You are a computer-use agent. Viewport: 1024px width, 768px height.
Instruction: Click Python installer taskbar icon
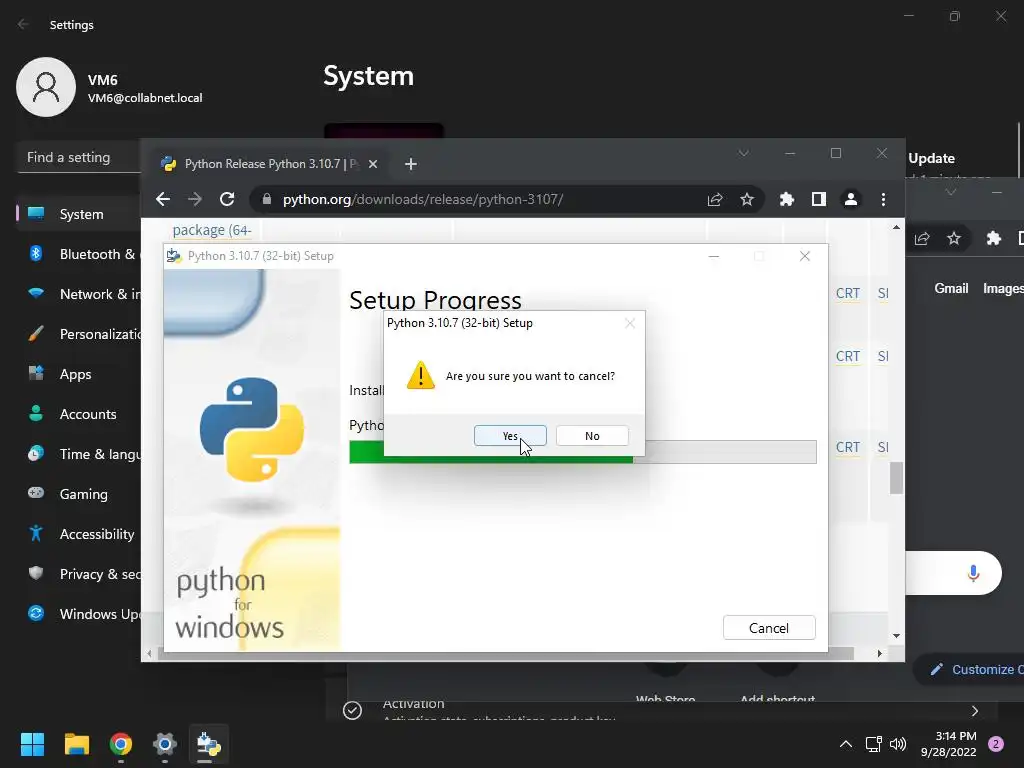(209, 744)
